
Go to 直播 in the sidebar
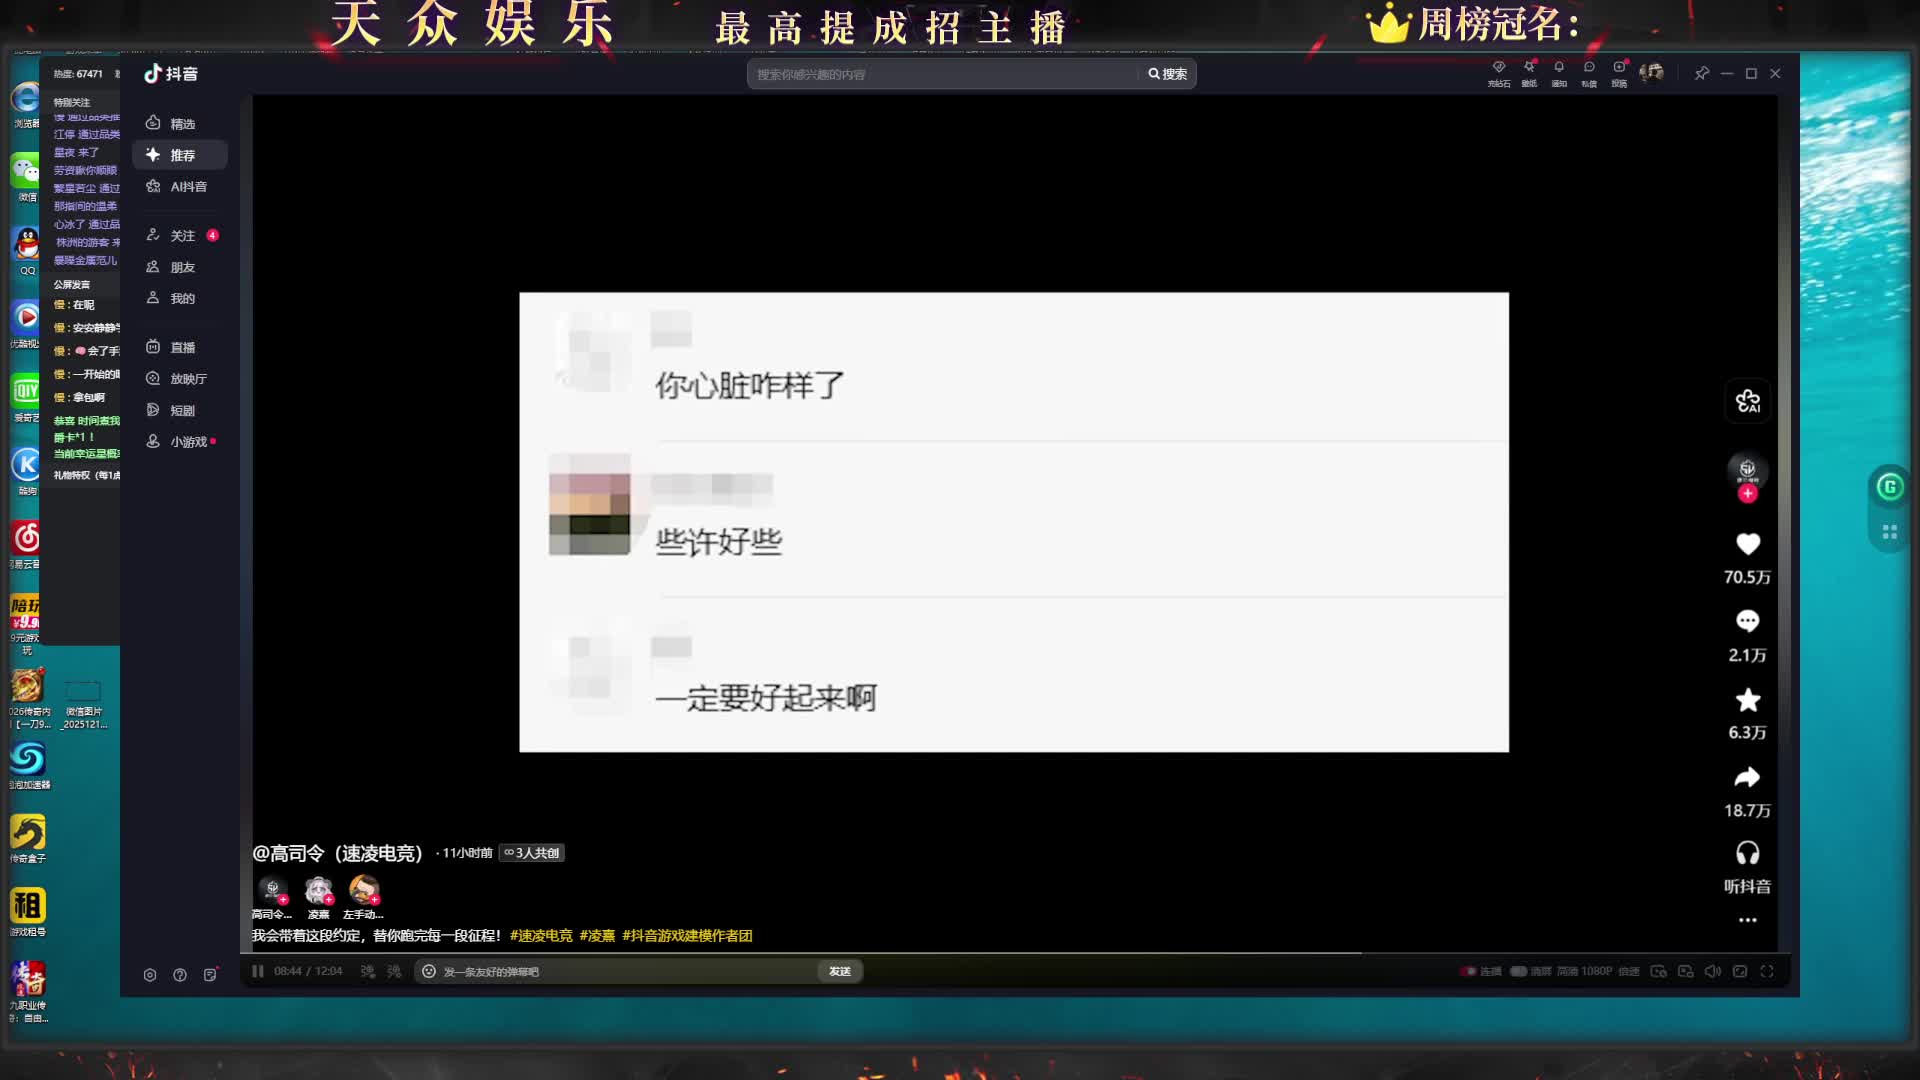182,347
